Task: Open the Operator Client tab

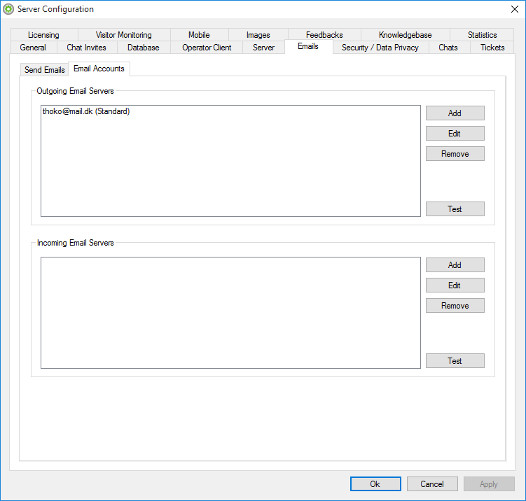Action: pyautogui.click(x=207, y=47)
